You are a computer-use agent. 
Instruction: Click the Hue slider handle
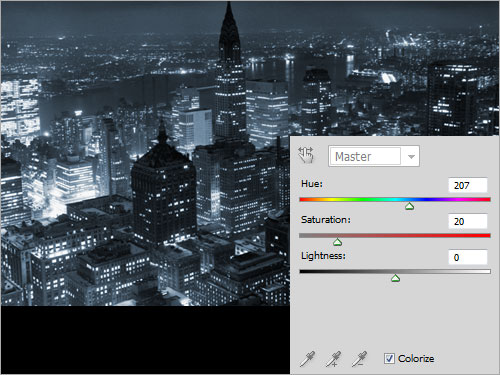[x=409, y=206]
